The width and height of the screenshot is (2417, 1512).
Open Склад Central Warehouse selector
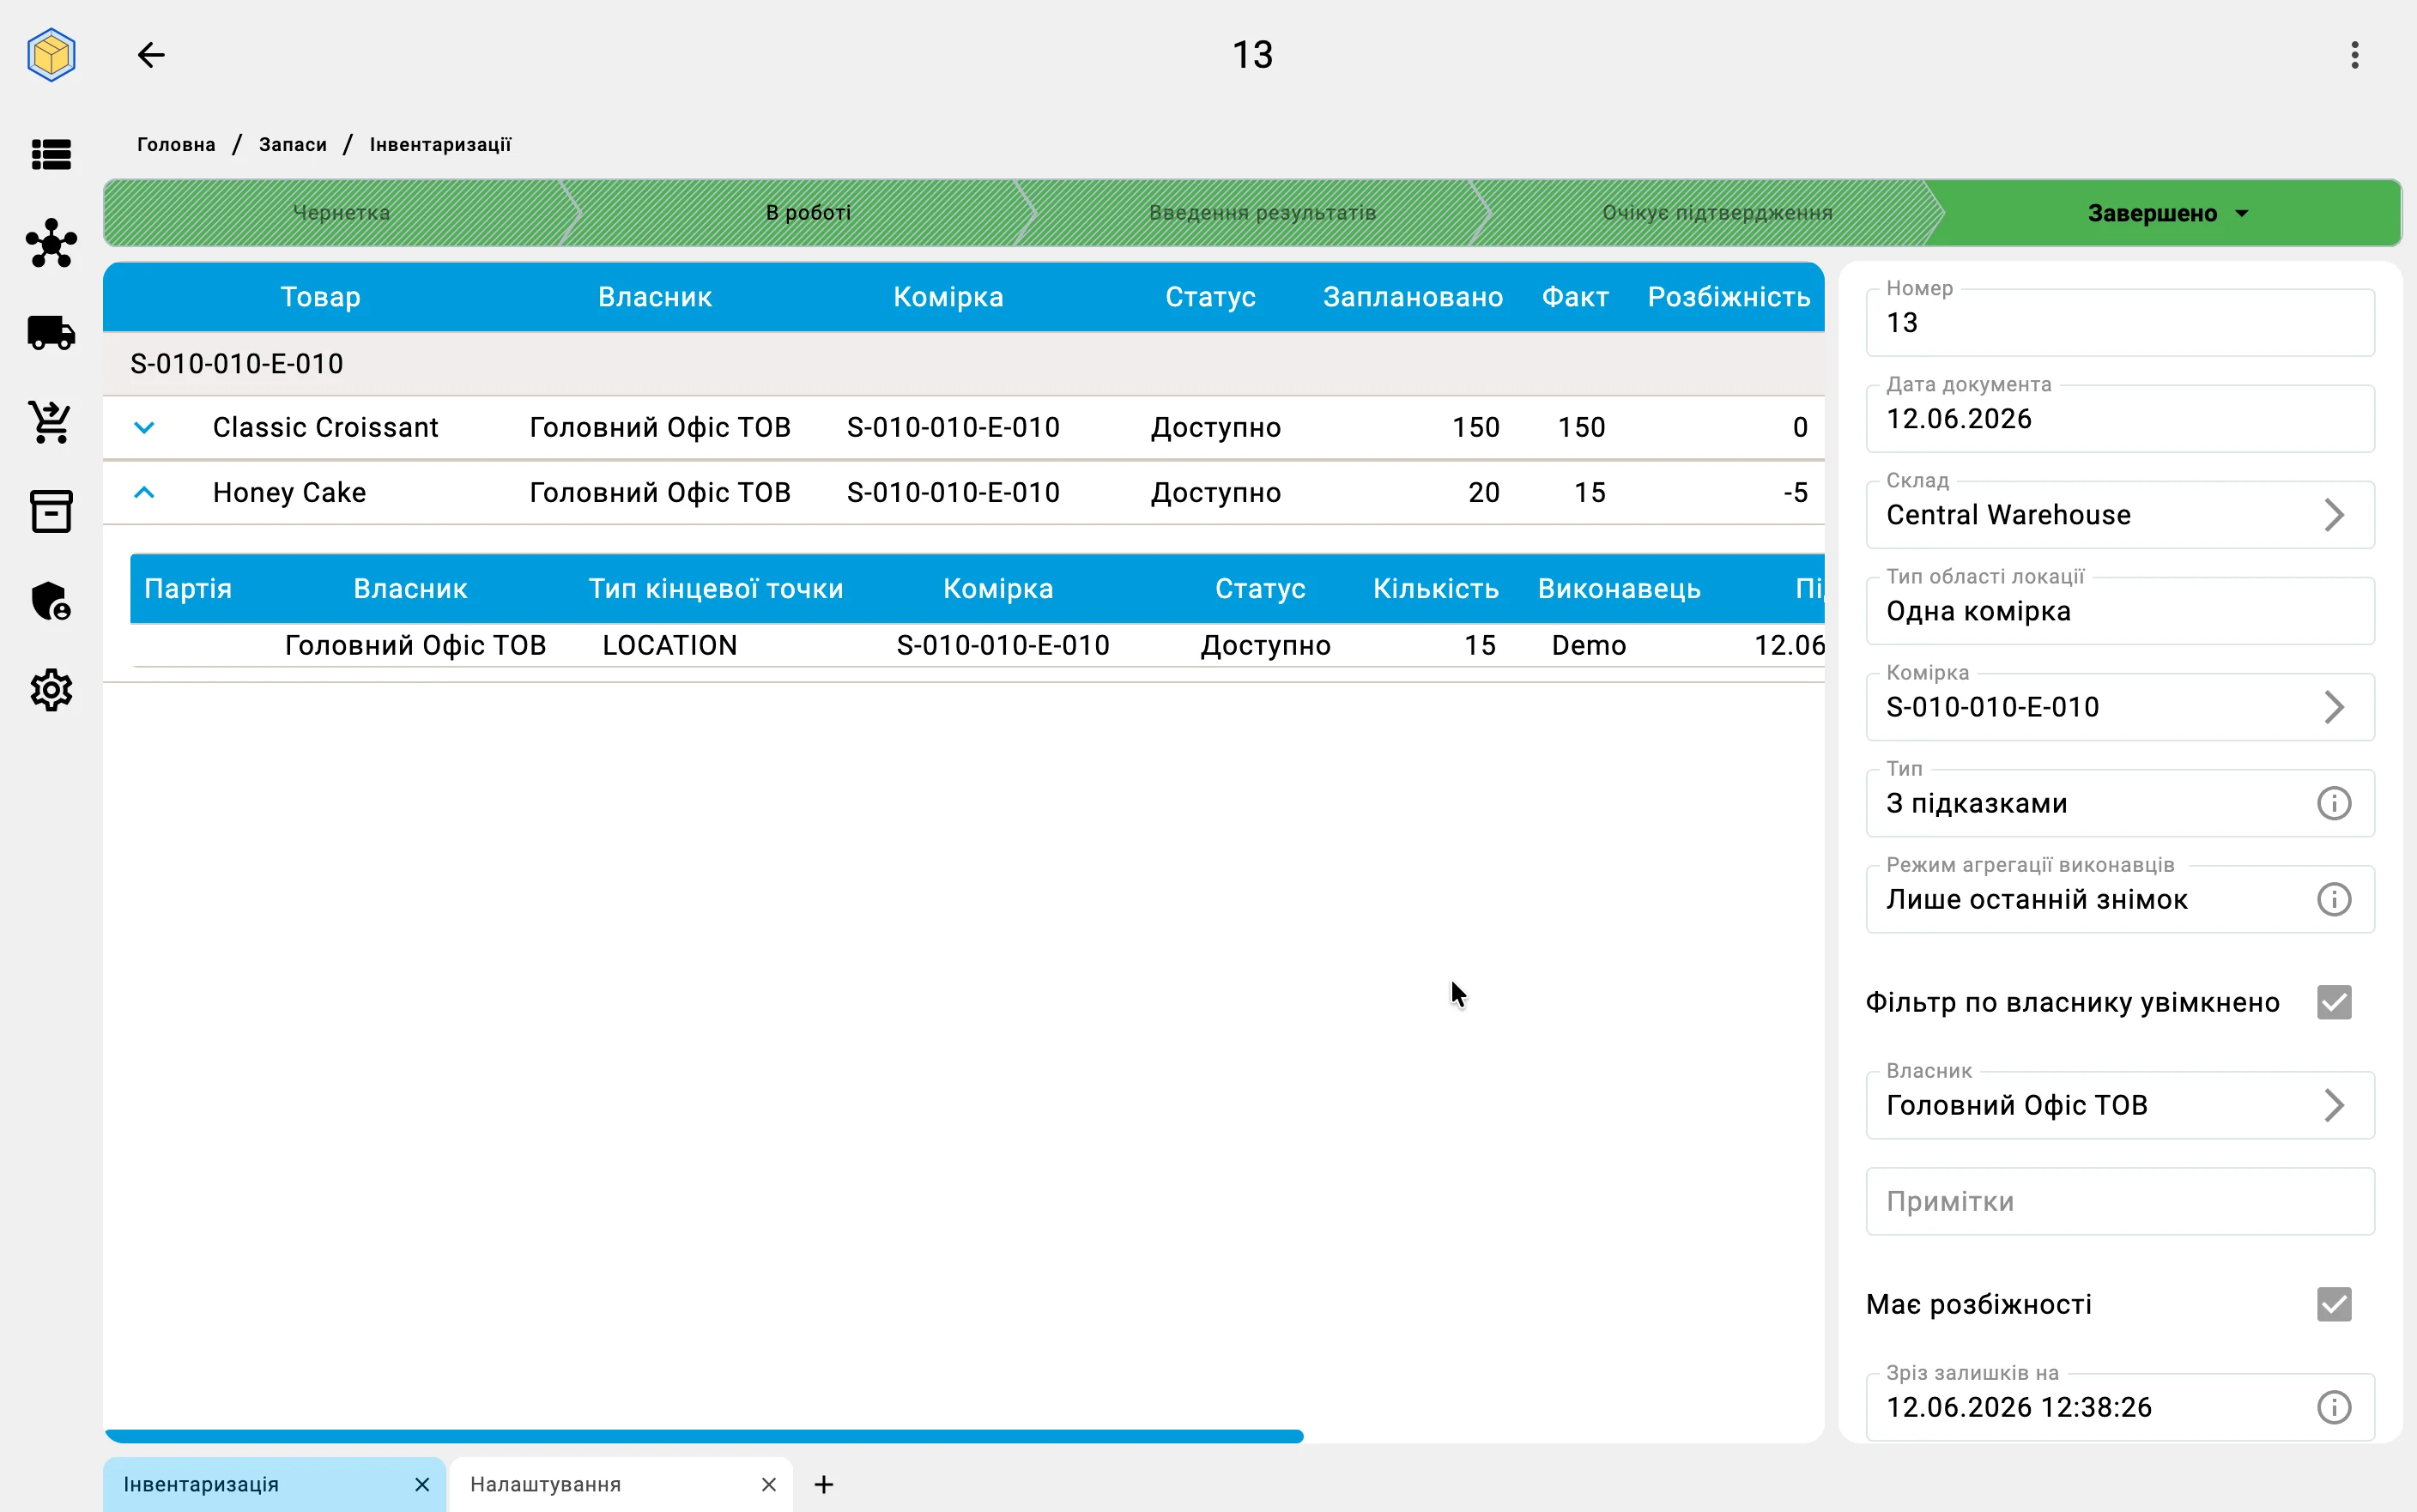(2119, 515)
